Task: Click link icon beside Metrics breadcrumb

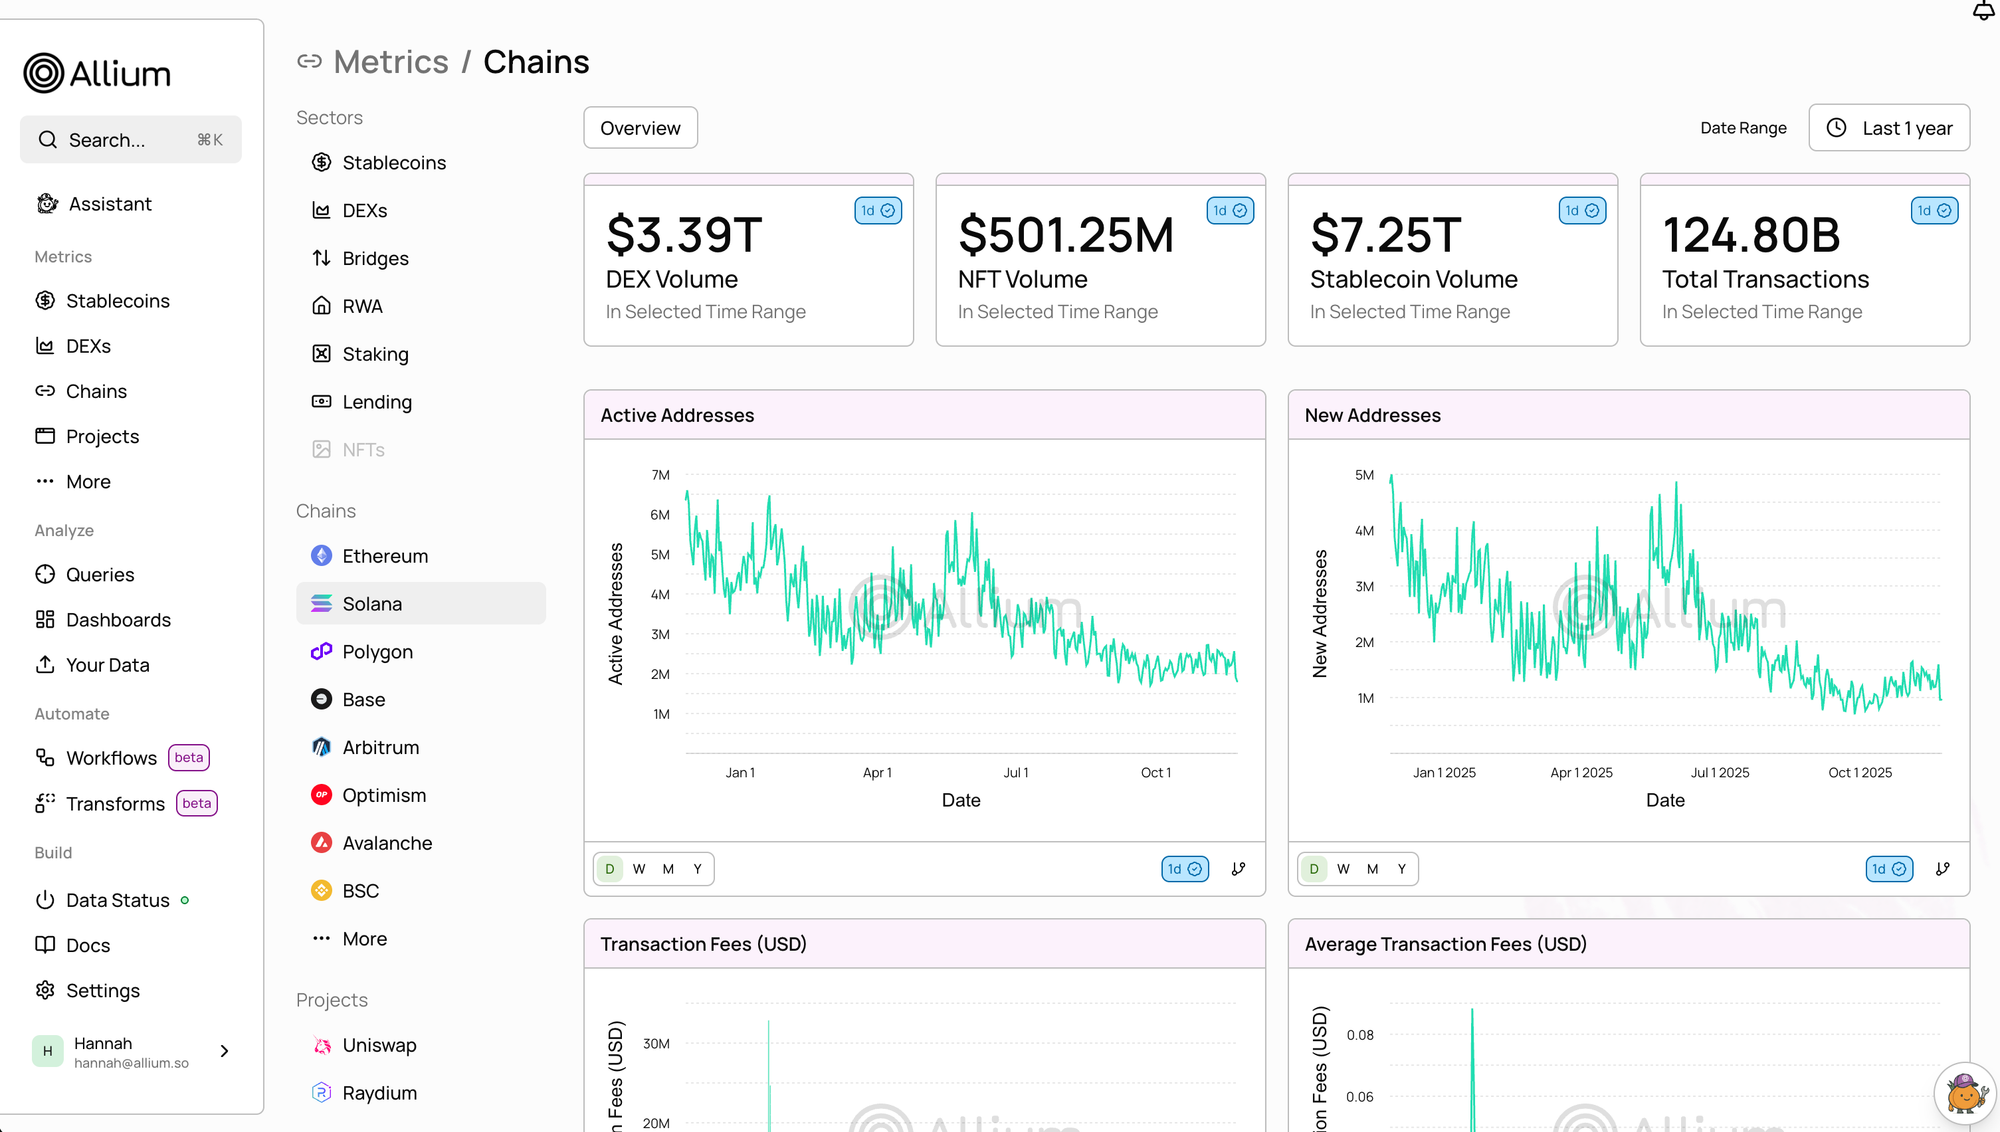Action: [x=309, y=62]
